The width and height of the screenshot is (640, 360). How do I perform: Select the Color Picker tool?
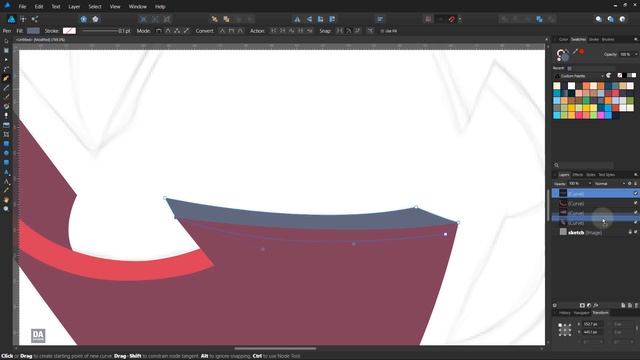(x=6, y=190)
